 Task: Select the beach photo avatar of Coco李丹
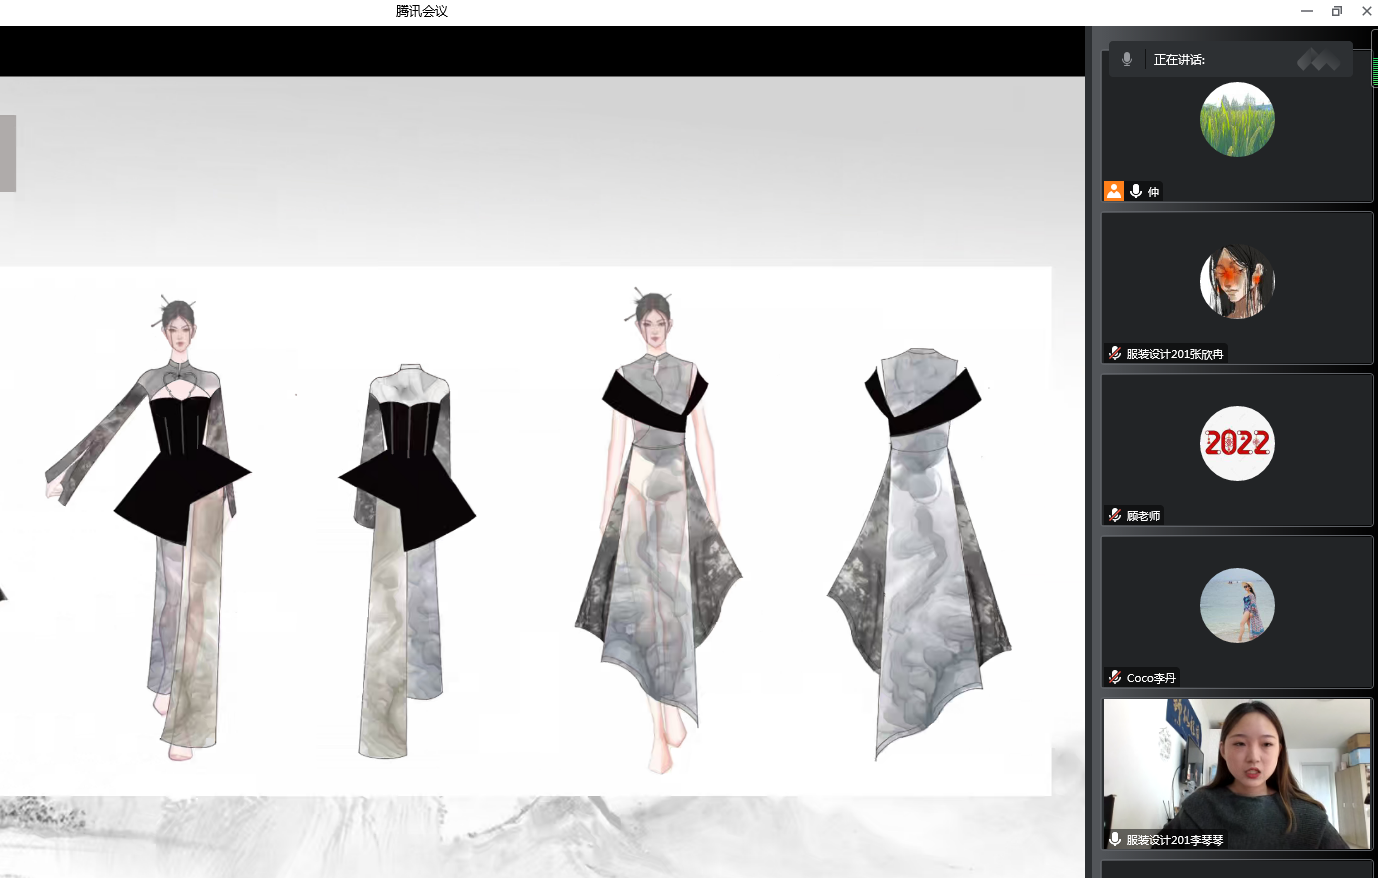pos(1237,605)
